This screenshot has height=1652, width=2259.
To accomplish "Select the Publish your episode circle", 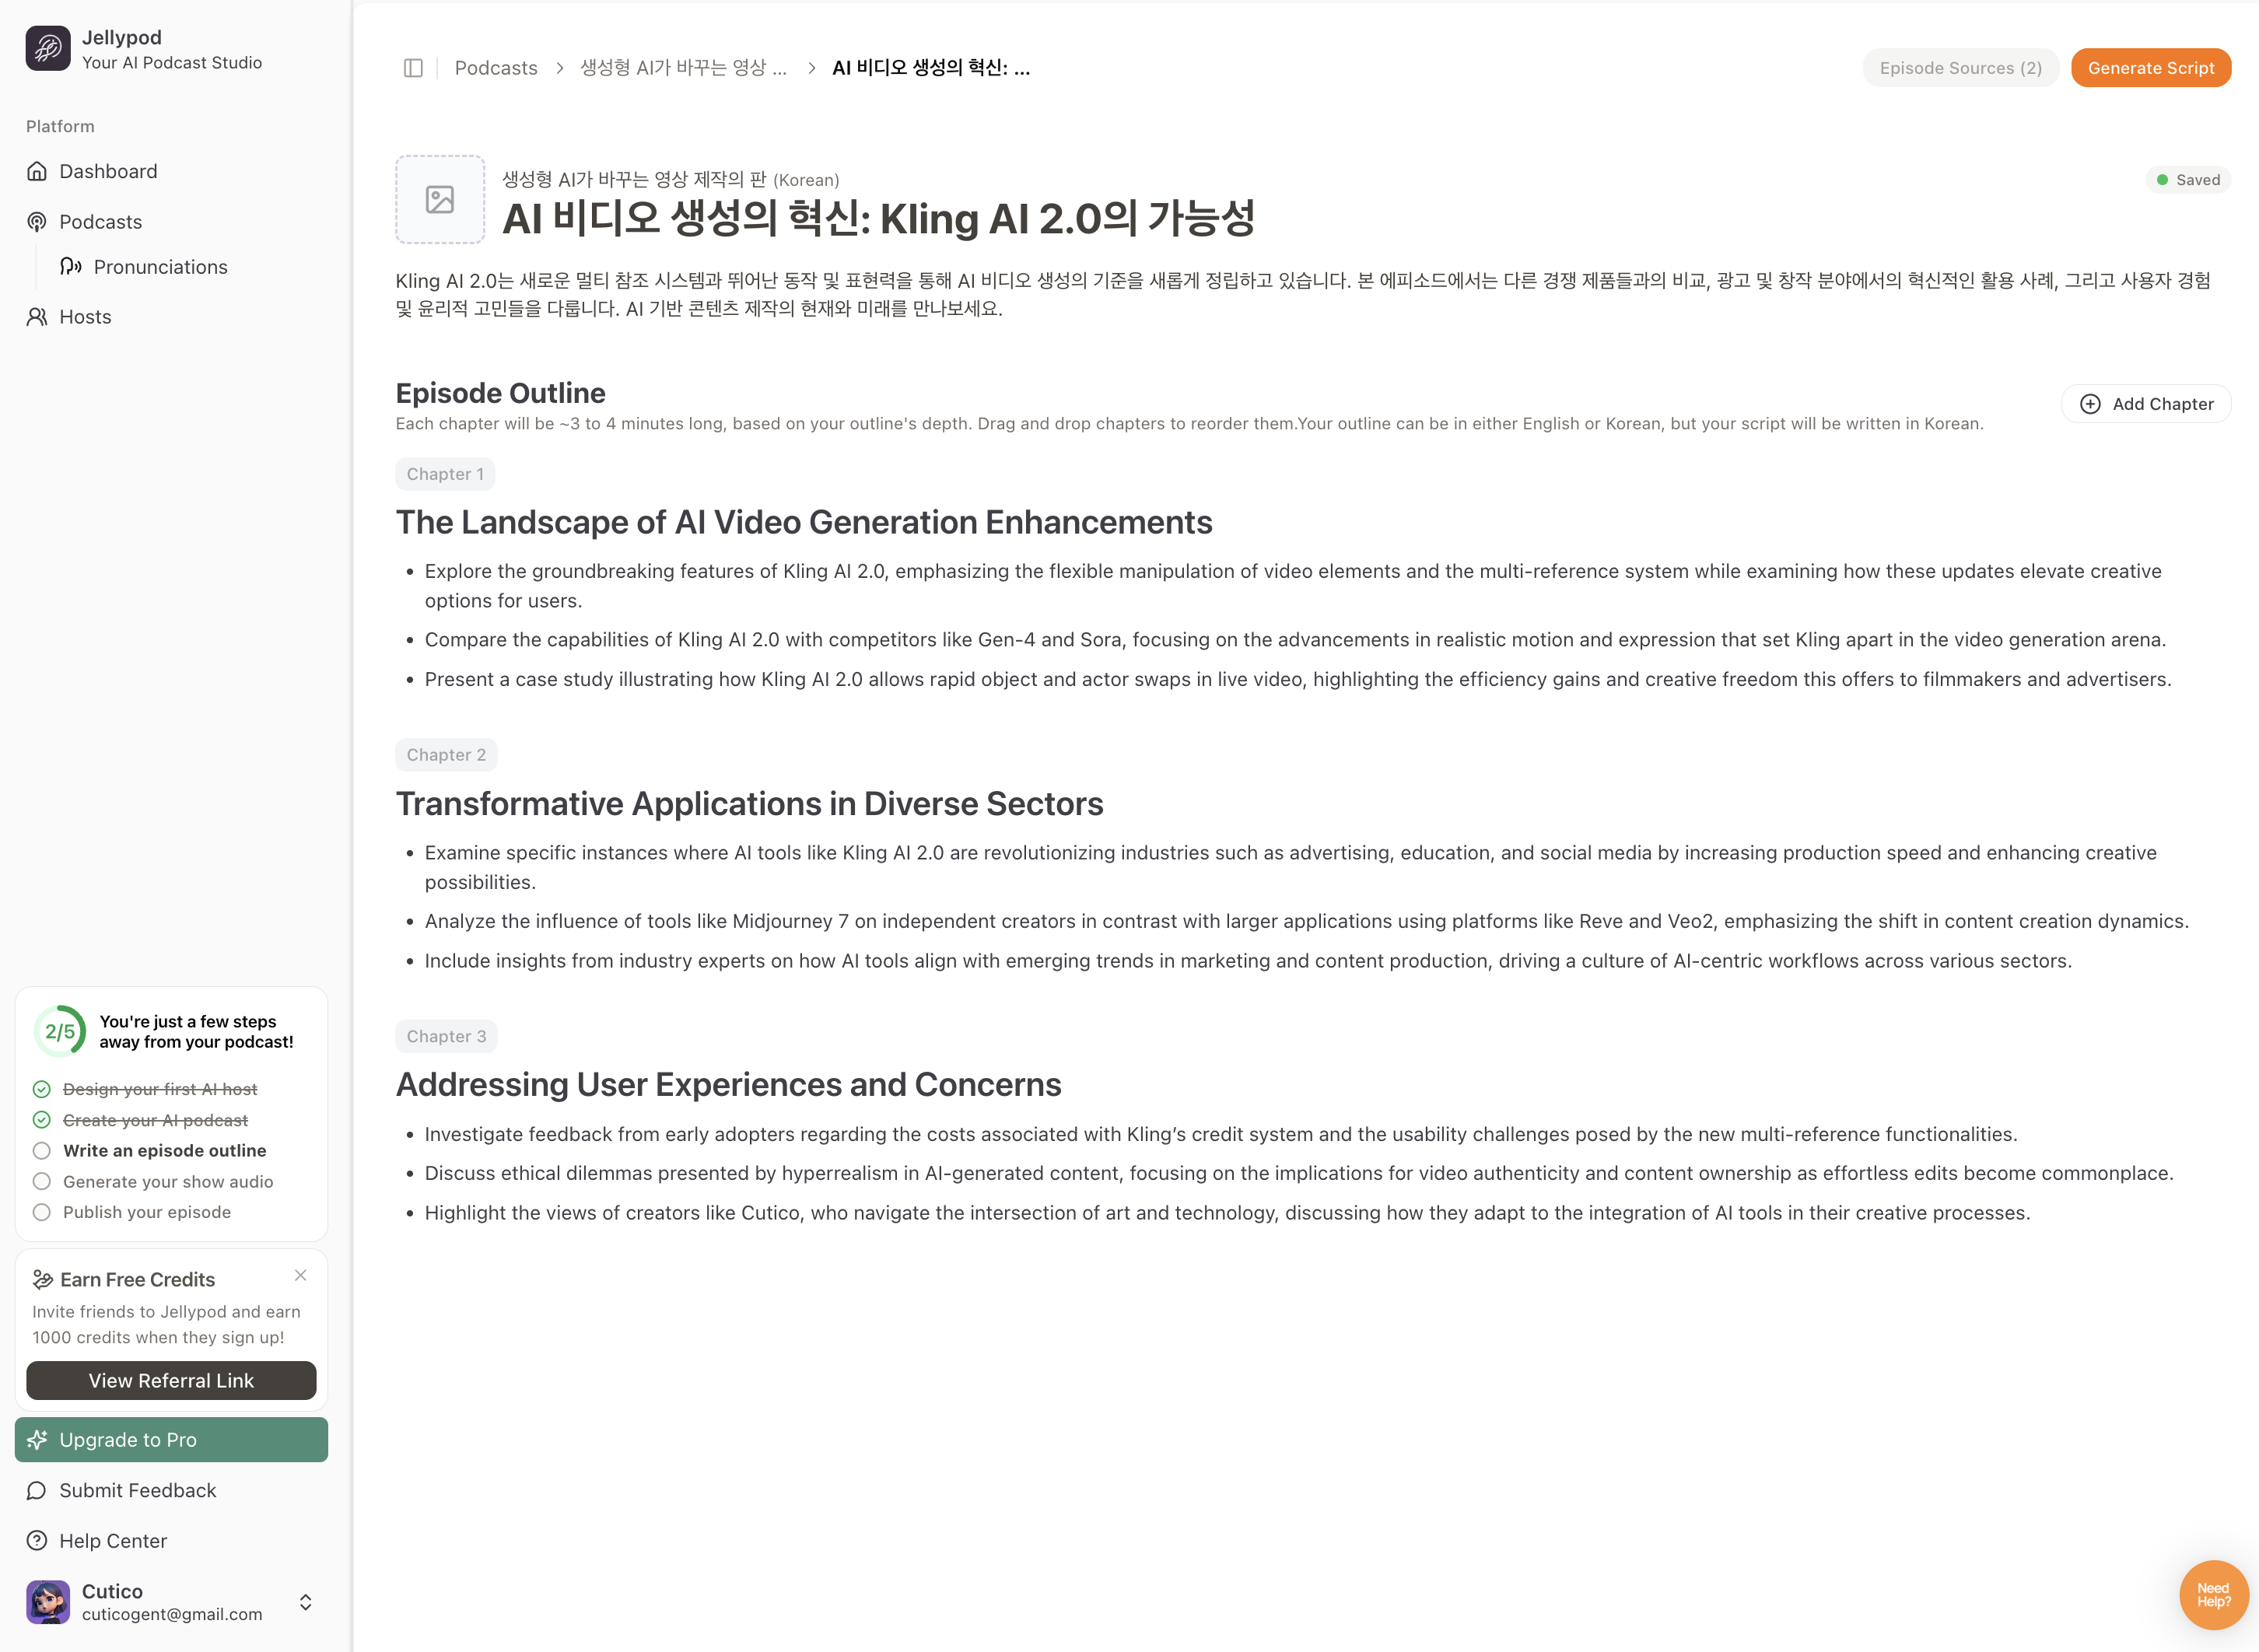I will pyautogui.click(x=42, y=1212).
